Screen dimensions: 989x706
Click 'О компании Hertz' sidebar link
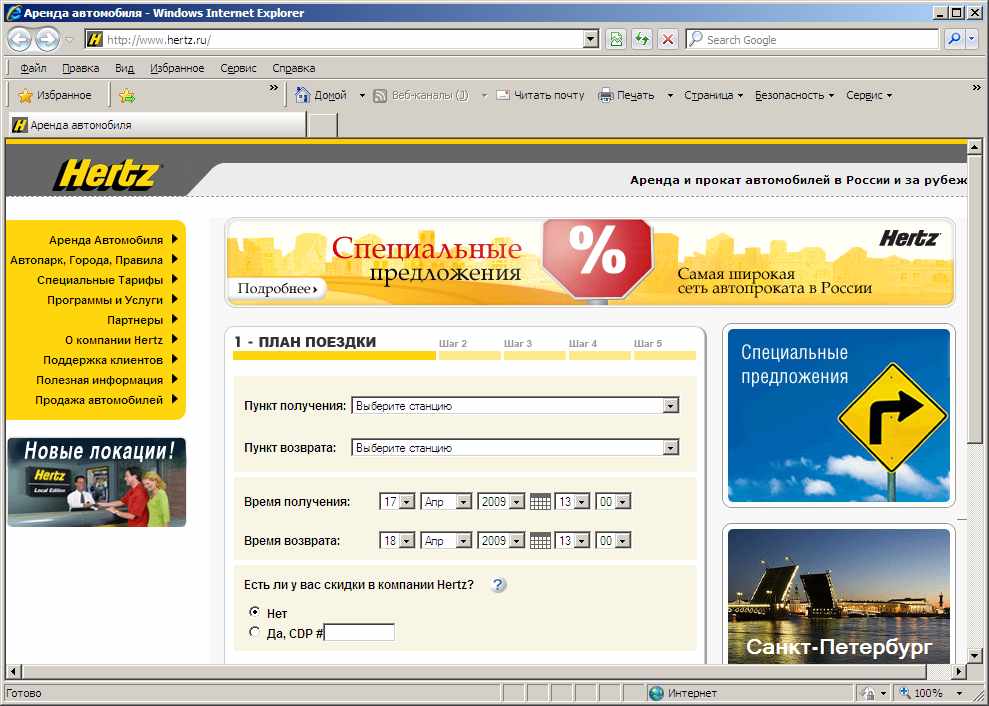click(114, 340)
